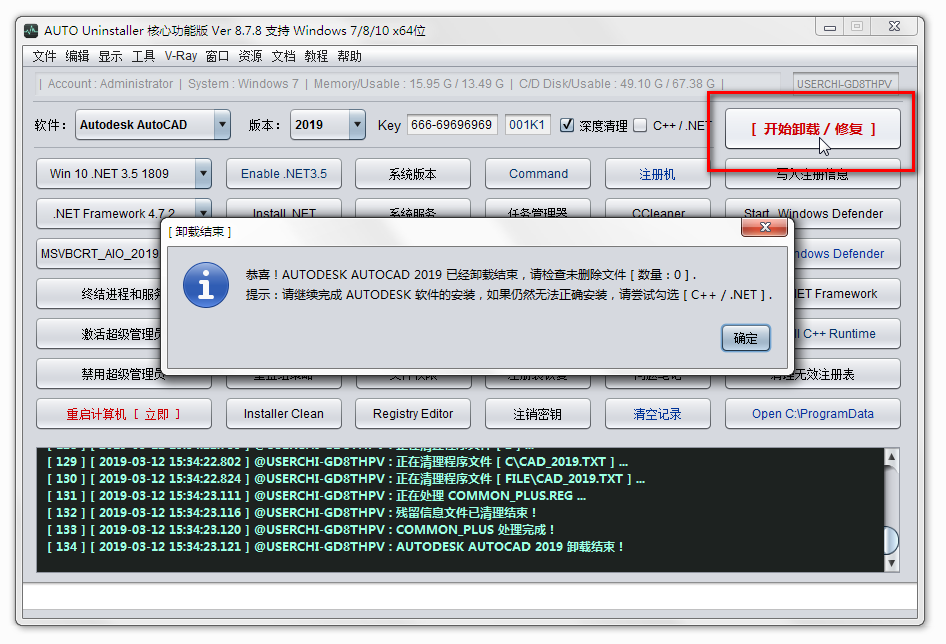Click Start Windows Defender button

[x=813, y=209]
